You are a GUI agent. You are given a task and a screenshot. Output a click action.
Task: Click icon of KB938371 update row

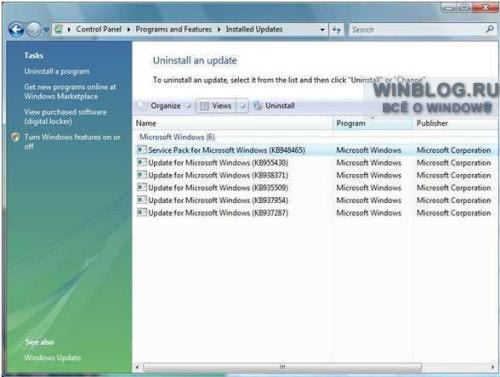(x=142, y=175)
